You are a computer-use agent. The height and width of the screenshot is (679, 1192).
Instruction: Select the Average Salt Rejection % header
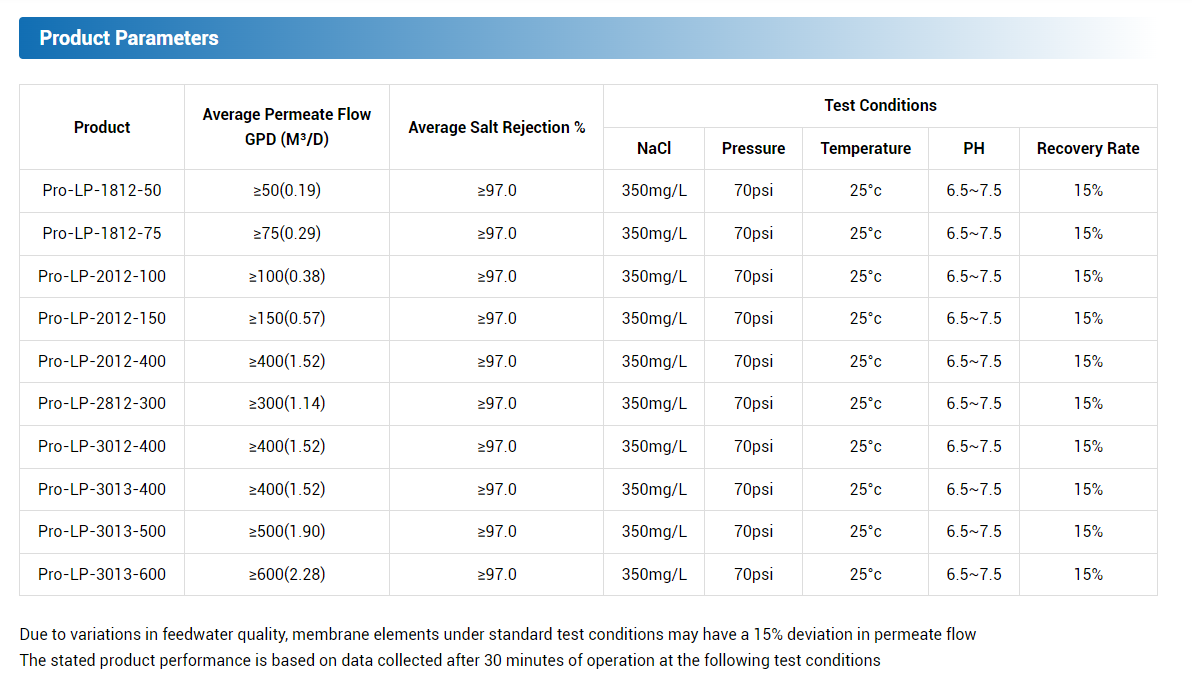496,127
